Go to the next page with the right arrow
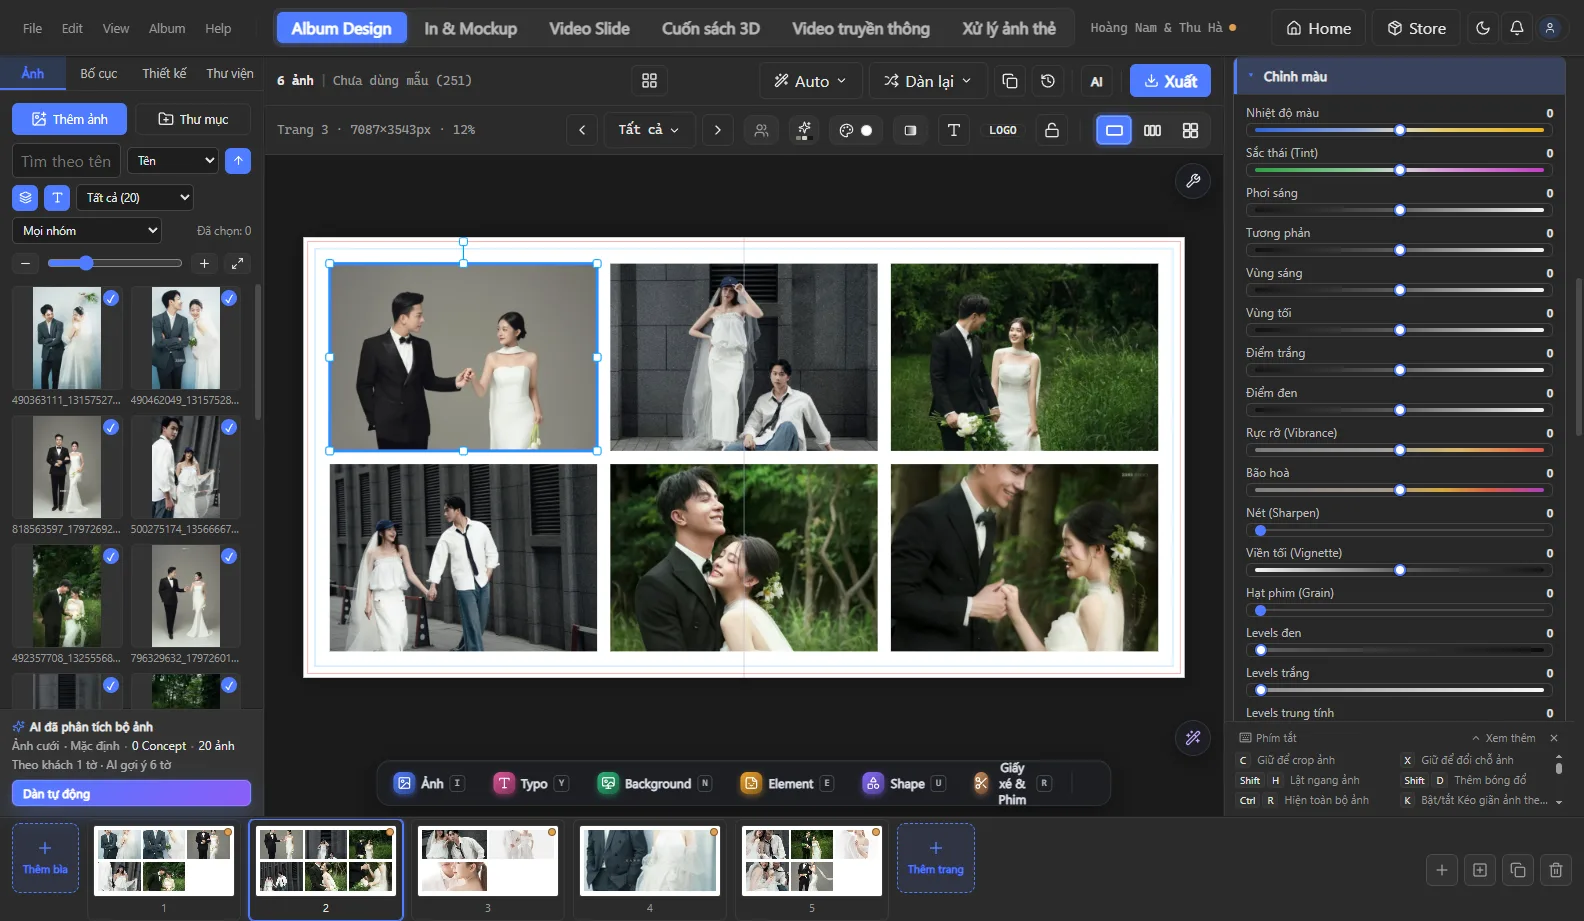Image resolution: width=1584 pixels, height=921 pixels. coord(717,130)
